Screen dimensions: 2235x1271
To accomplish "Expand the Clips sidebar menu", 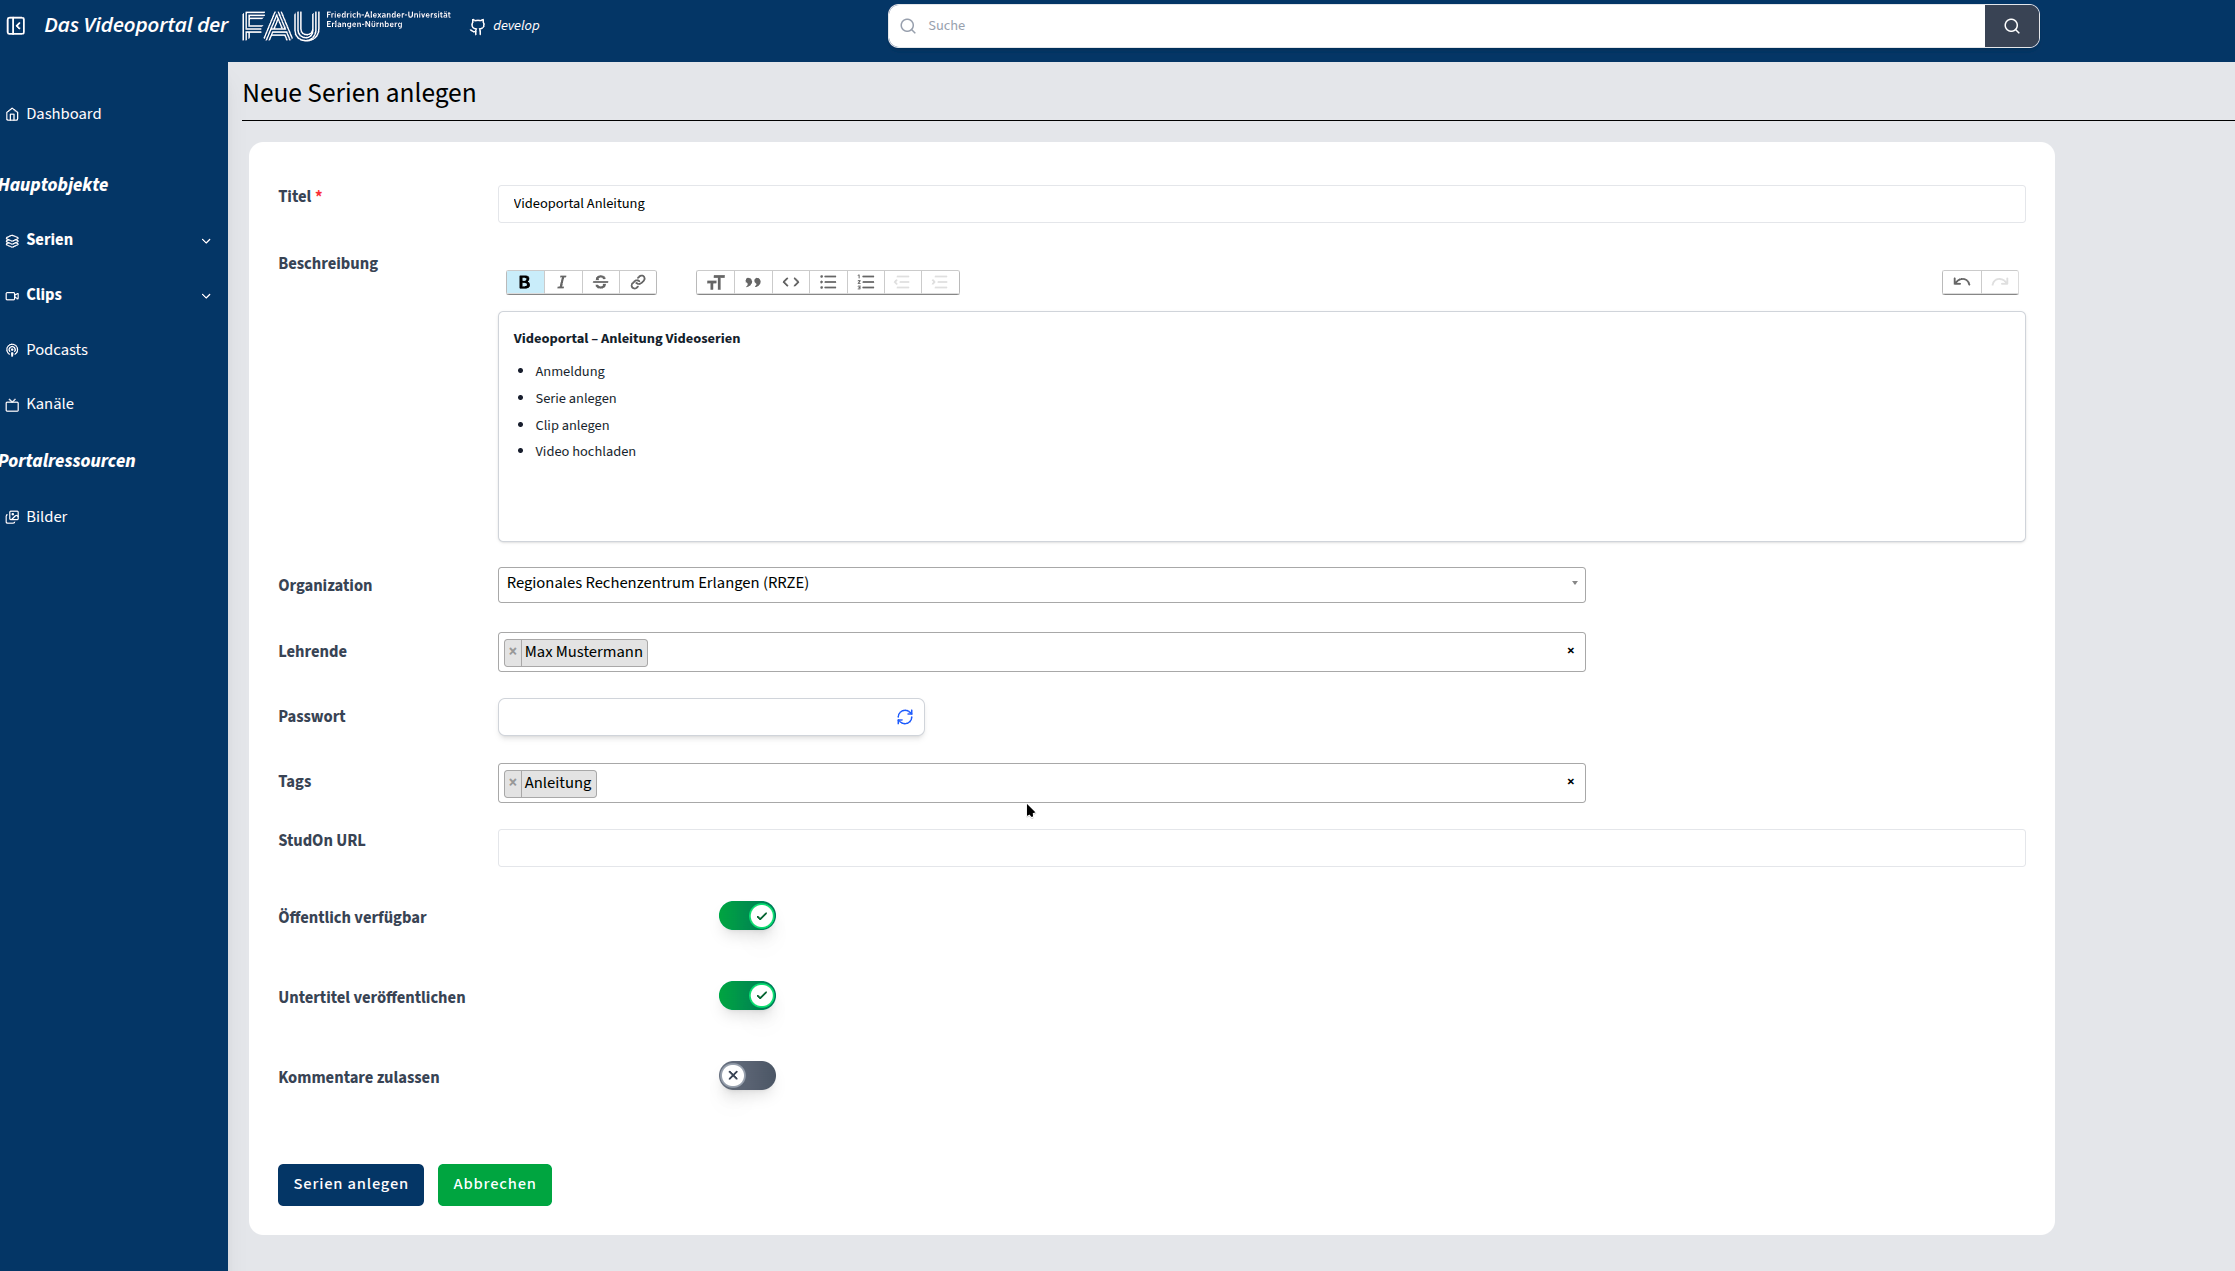I will [108, 295].
